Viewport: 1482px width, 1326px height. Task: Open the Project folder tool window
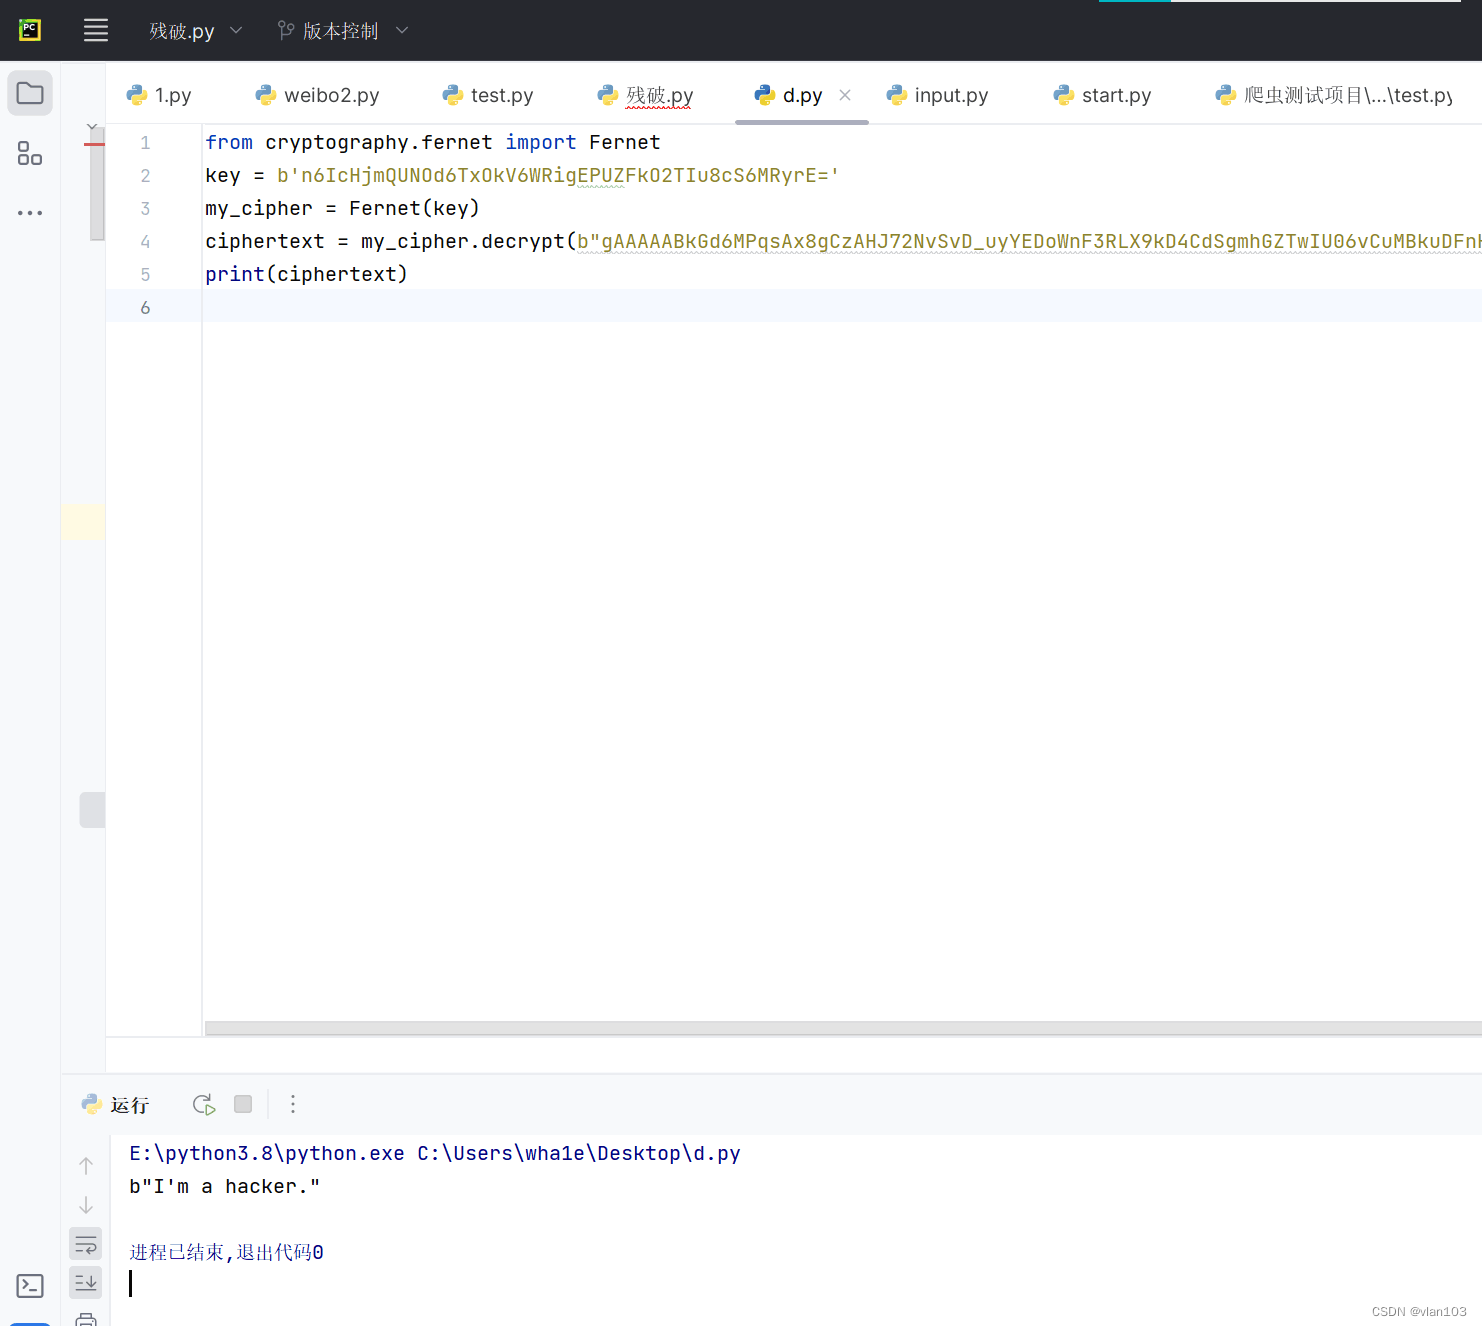(30, 93)
